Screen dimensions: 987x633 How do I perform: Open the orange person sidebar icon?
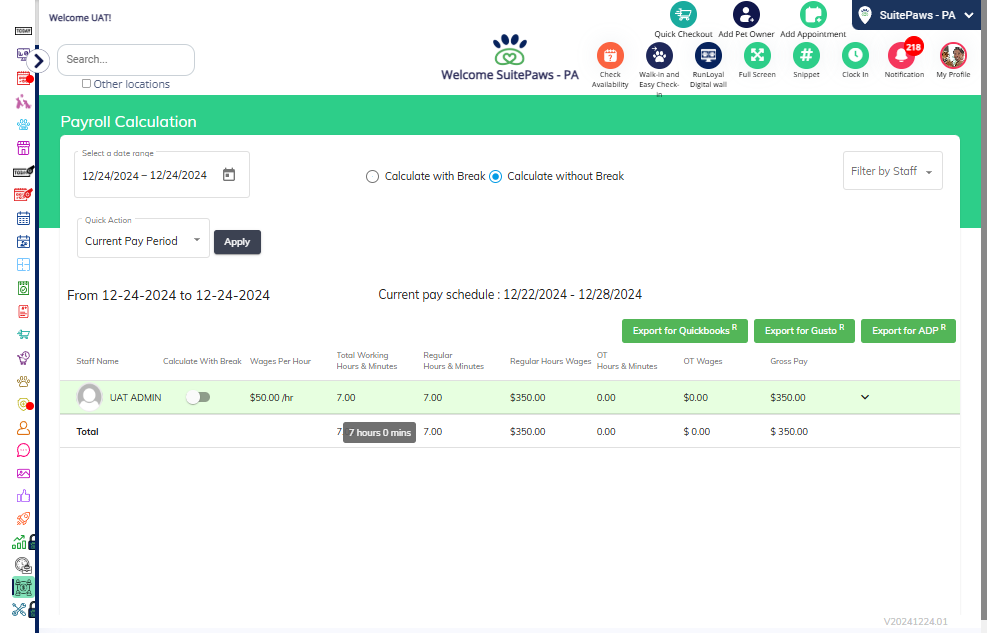pos(23,428)
